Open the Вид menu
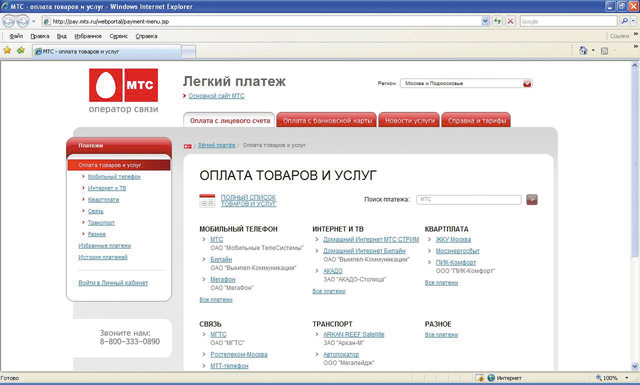The image size is (640, 385). tap(62, 36)
